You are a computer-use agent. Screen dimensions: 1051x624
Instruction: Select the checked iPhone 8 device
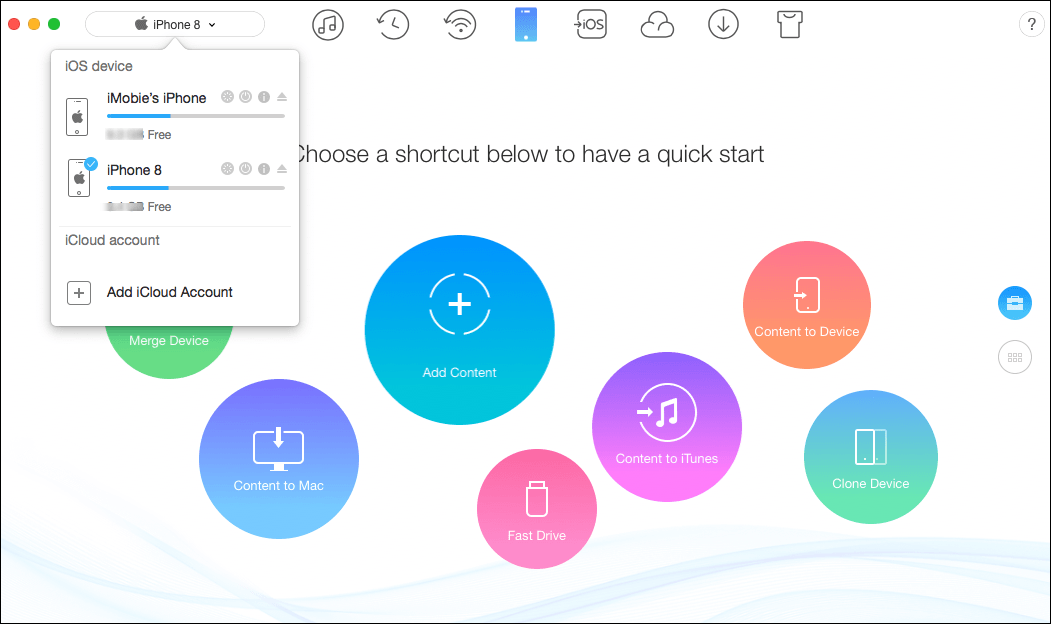[x=134, y=170]
